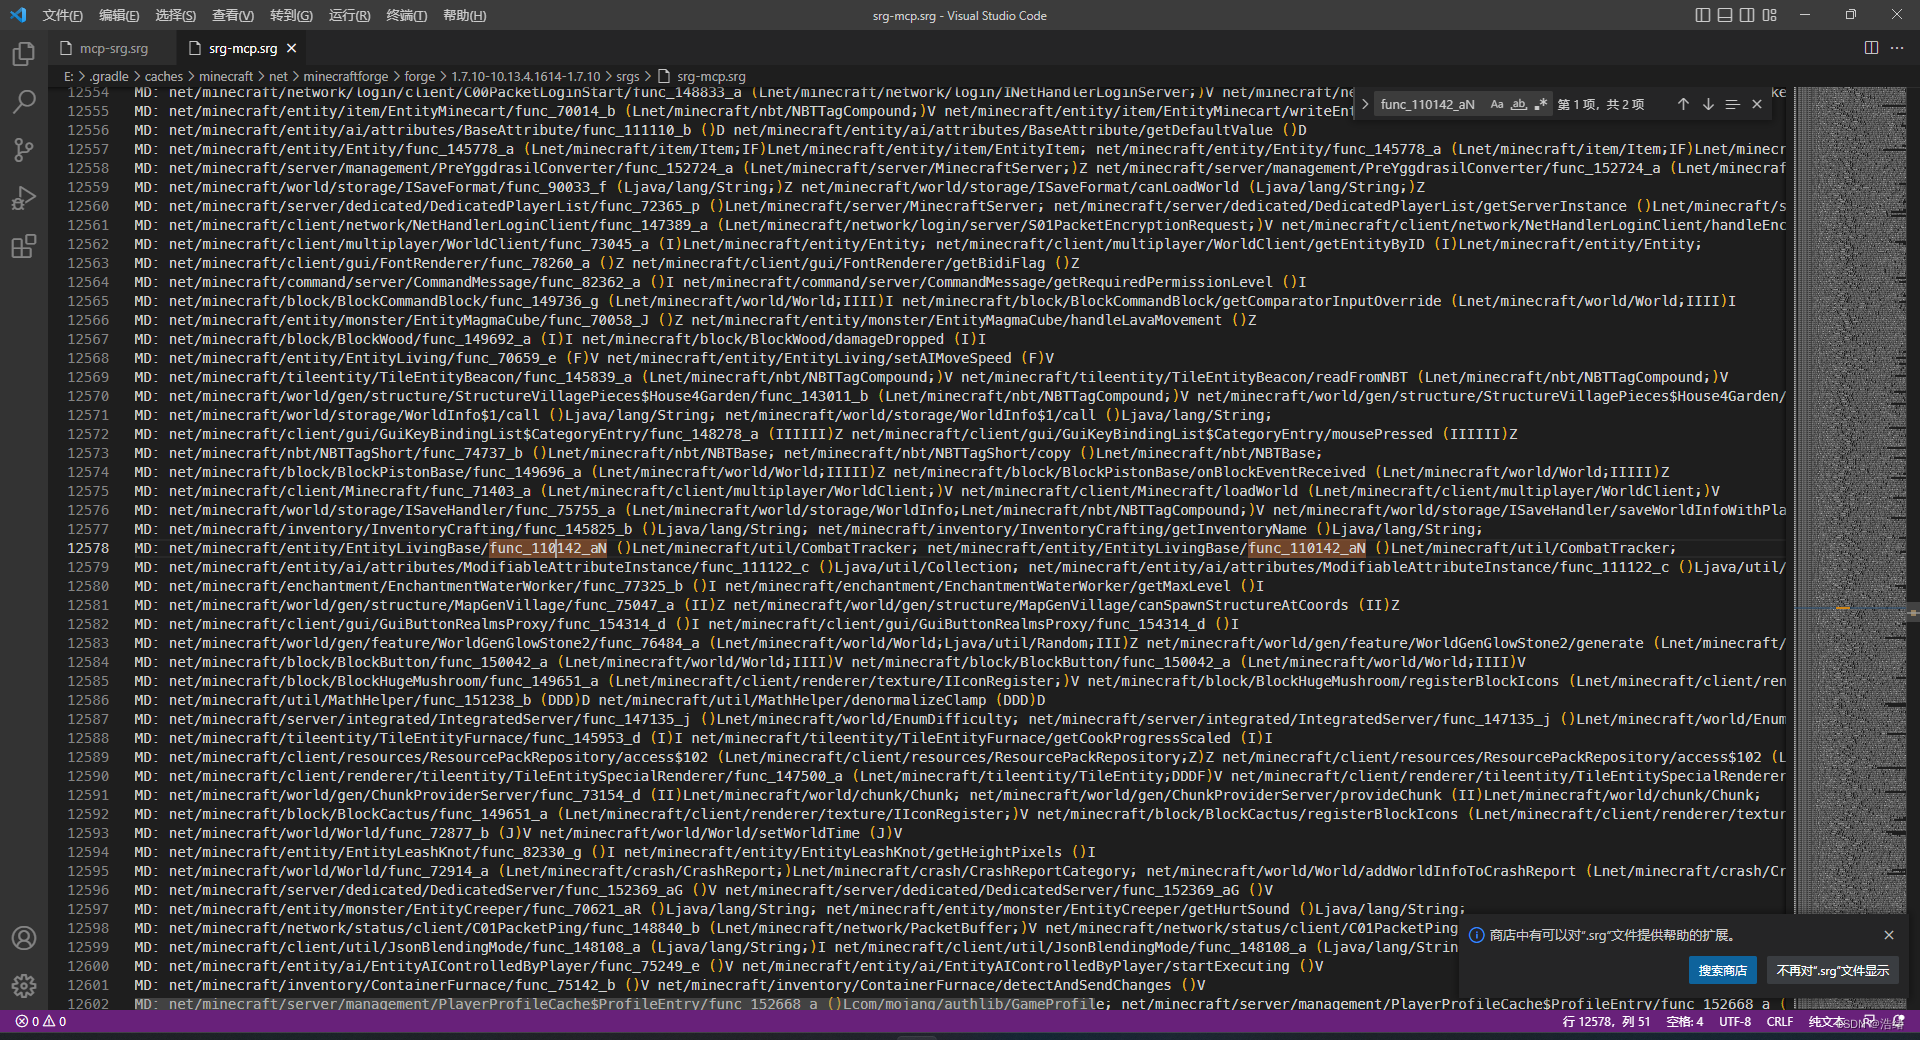Go to next find match
1920x1040 pixels.
point(1708,104)
